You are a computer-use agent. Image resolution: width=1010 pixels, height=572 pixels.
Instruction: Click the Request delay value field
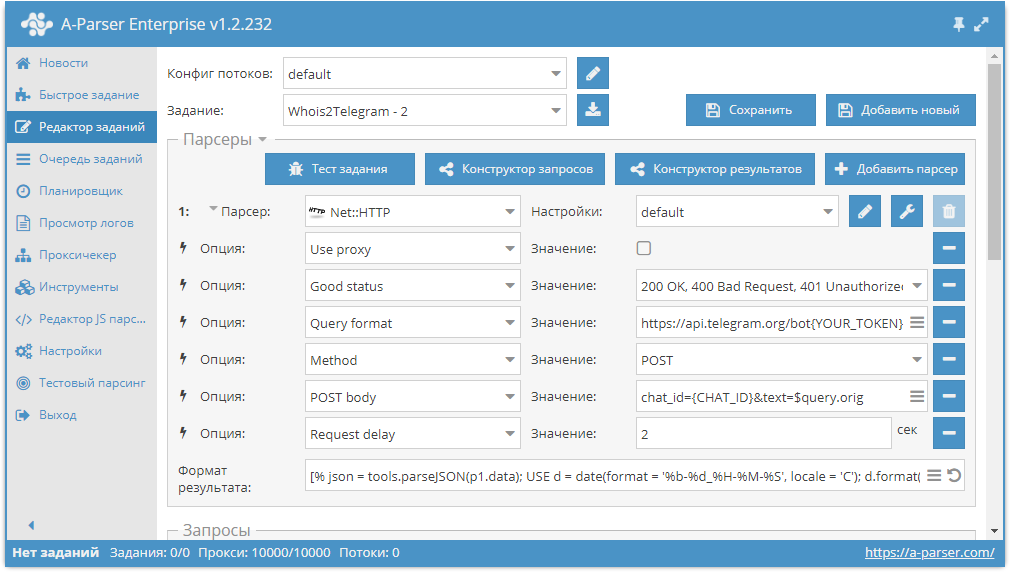pyautogui.click(x=763, y=434)
